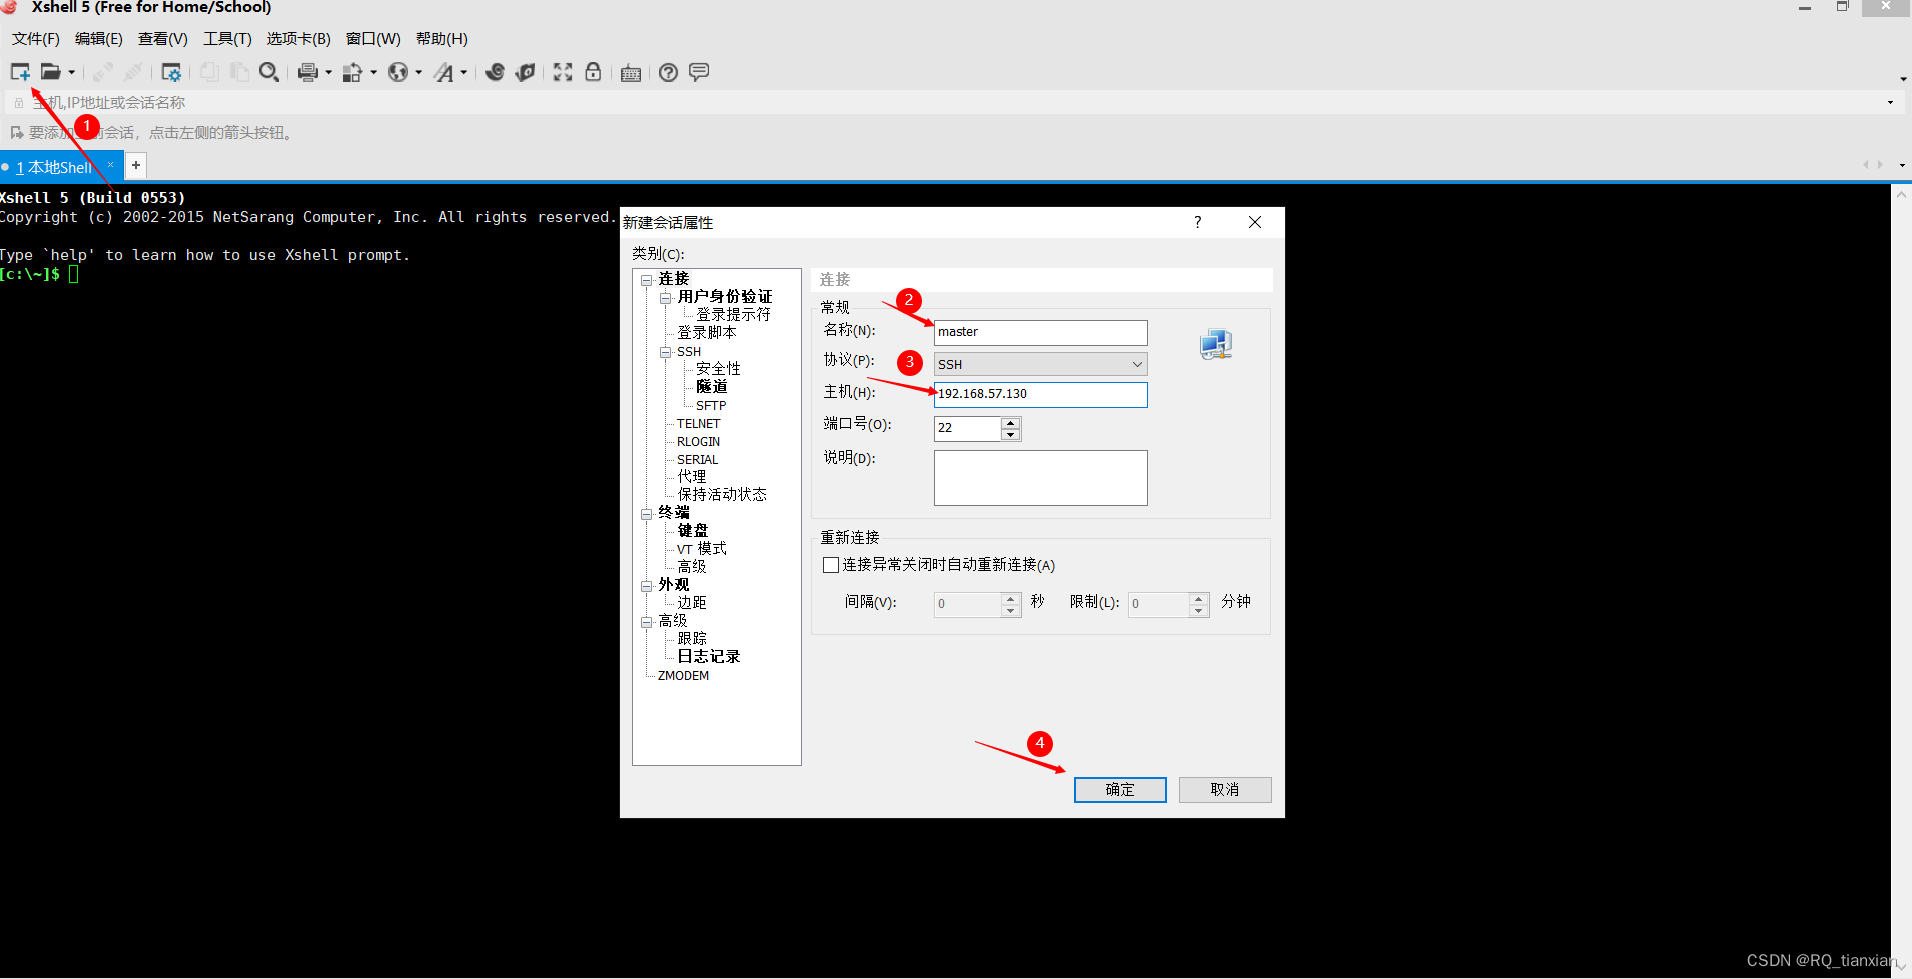Open the 查看(V) menu

click(163, 39)
